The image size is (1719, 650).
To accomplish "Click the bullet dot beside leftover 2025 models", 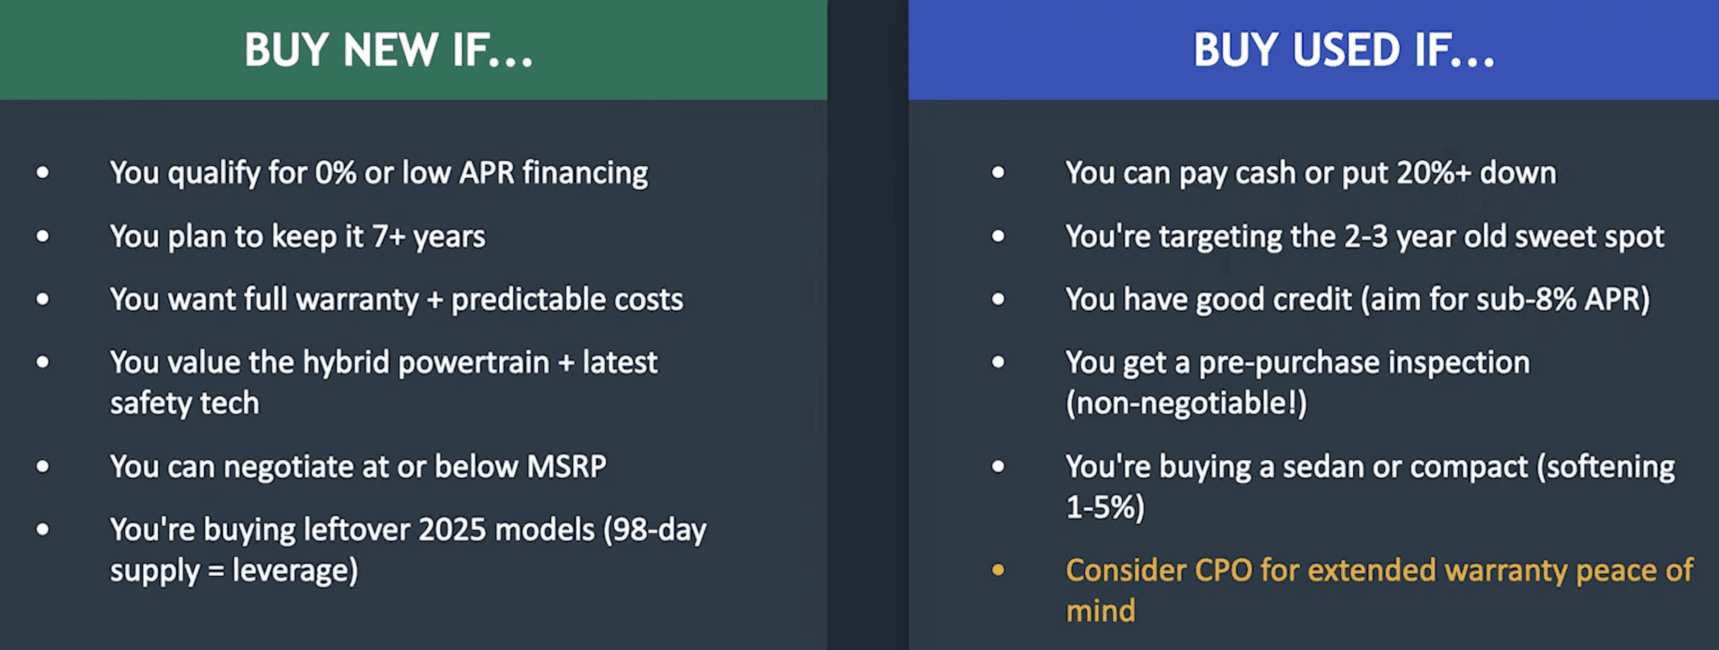I will pos(43,529).
